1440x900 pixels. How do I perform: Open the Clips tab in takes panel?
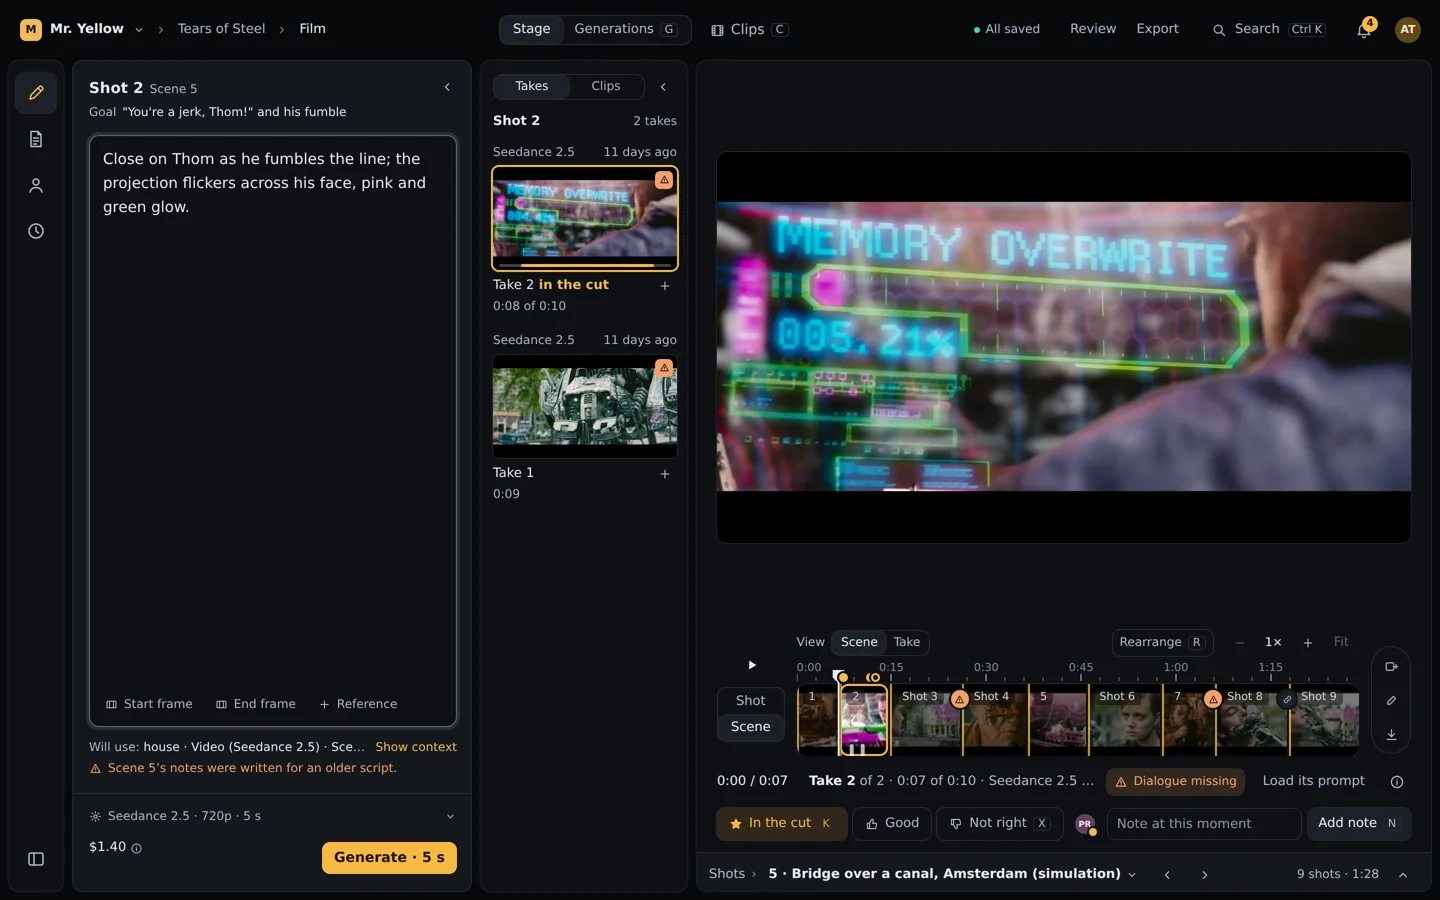point(606,86)
